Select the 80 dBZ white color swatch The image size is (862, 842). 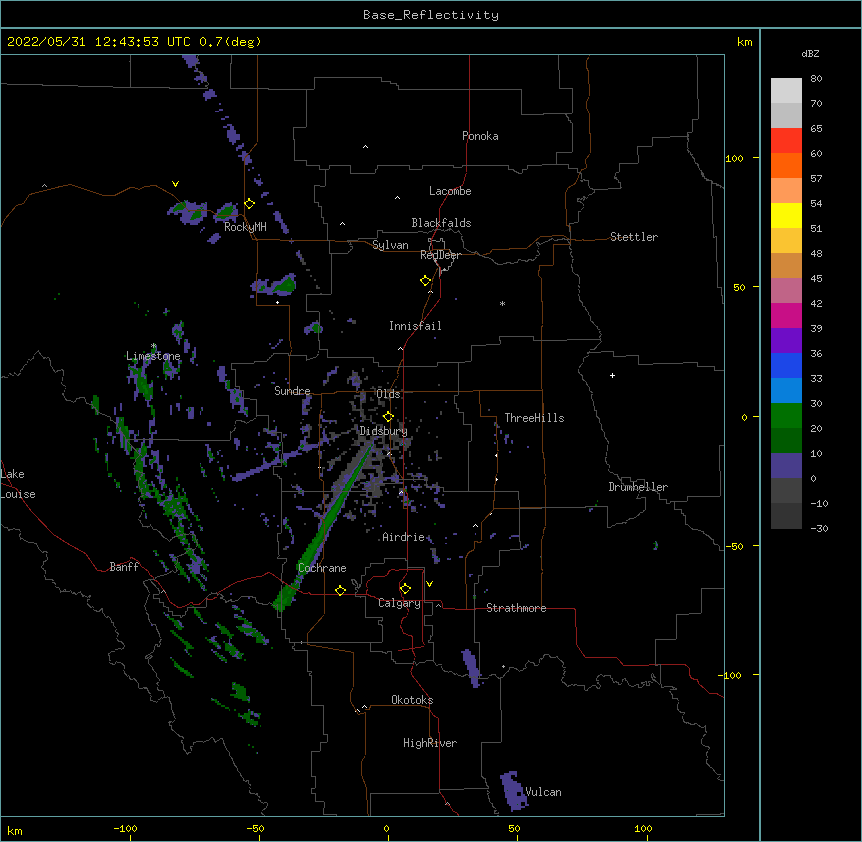[786, 91]
